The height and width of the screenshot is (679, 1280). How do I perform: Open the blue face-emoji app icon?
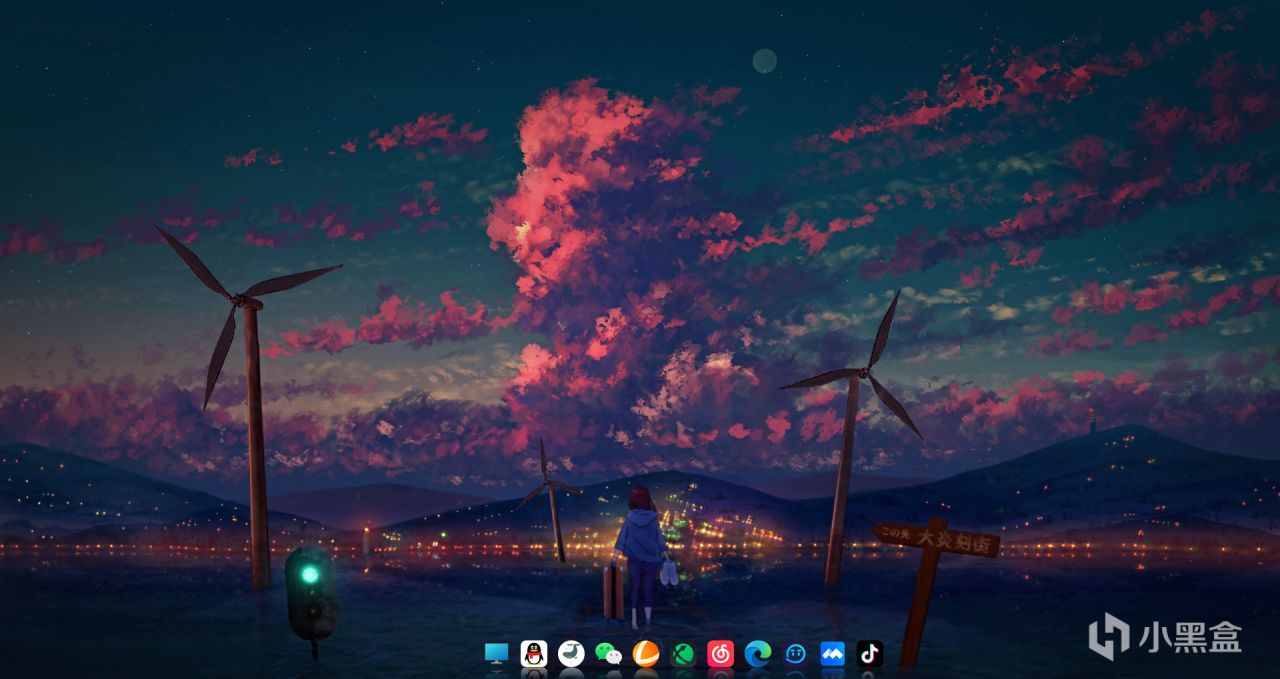795,653
